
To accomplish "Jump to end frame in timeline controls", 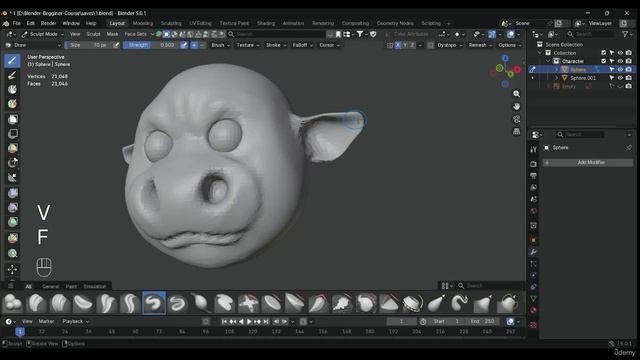I will pos(266,322).
